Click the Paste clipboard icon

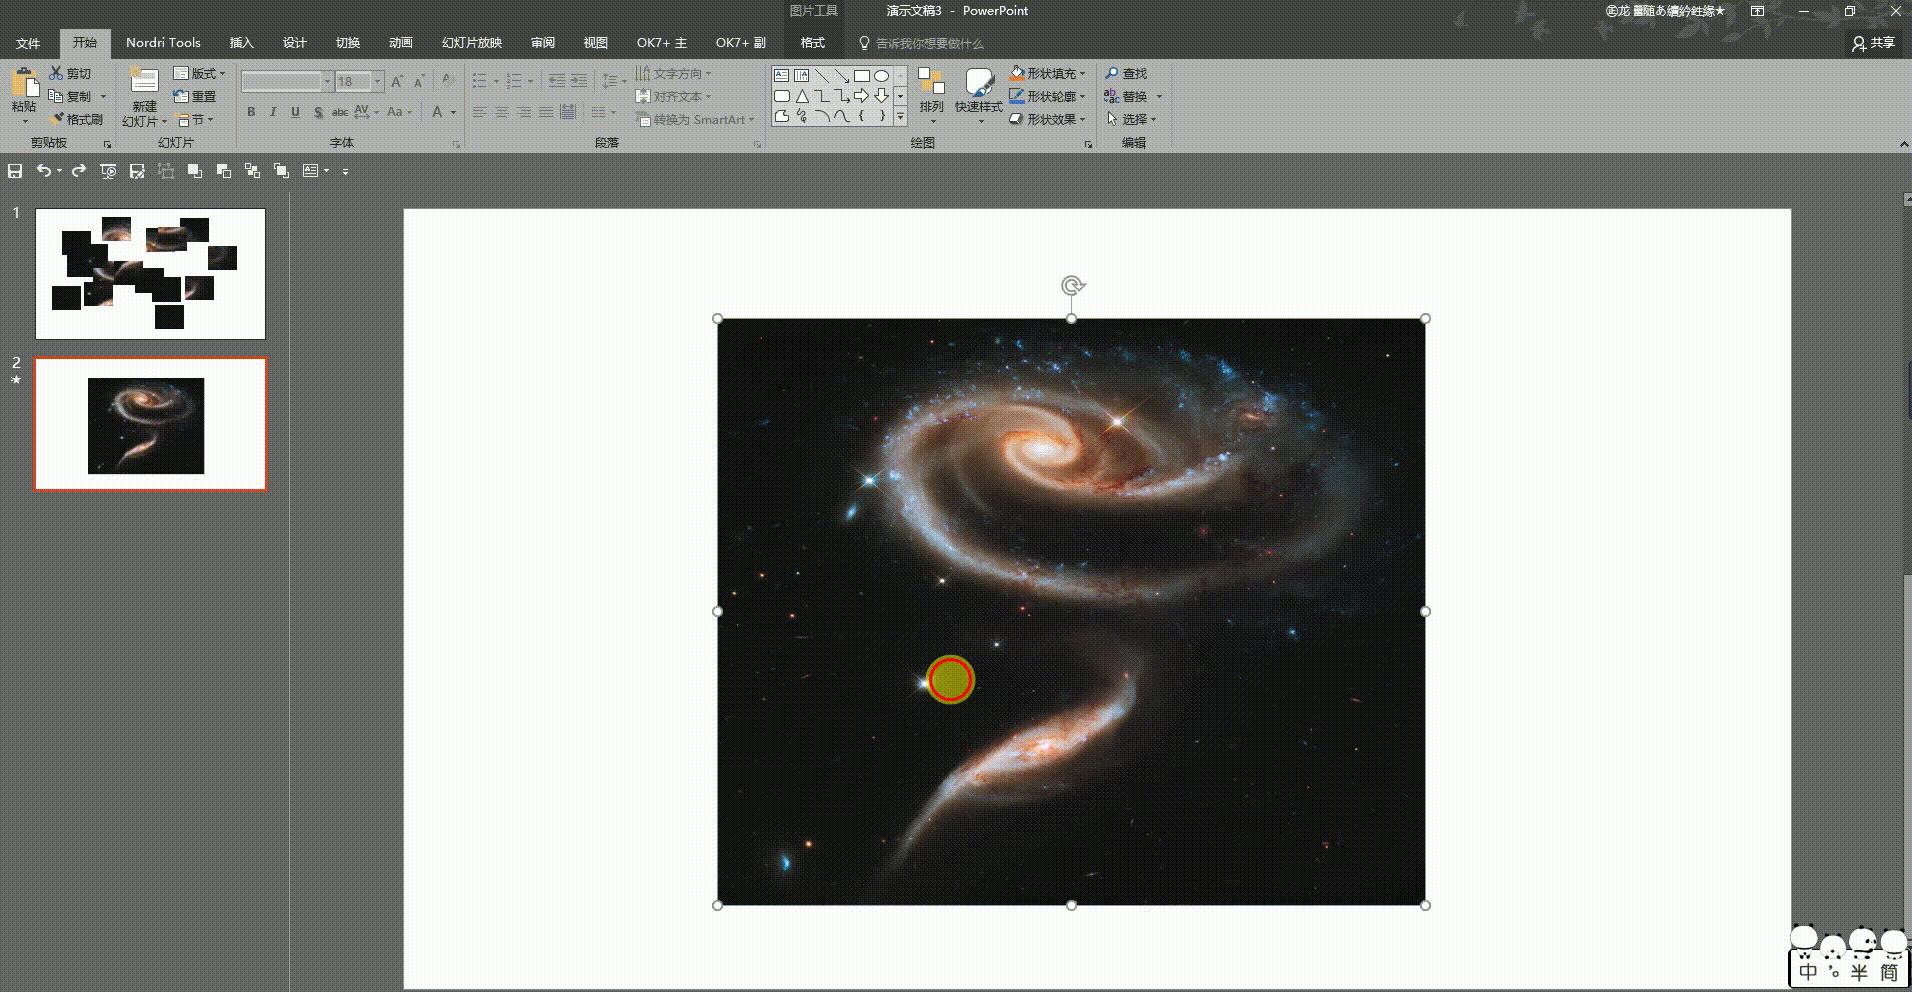point(24,86)
